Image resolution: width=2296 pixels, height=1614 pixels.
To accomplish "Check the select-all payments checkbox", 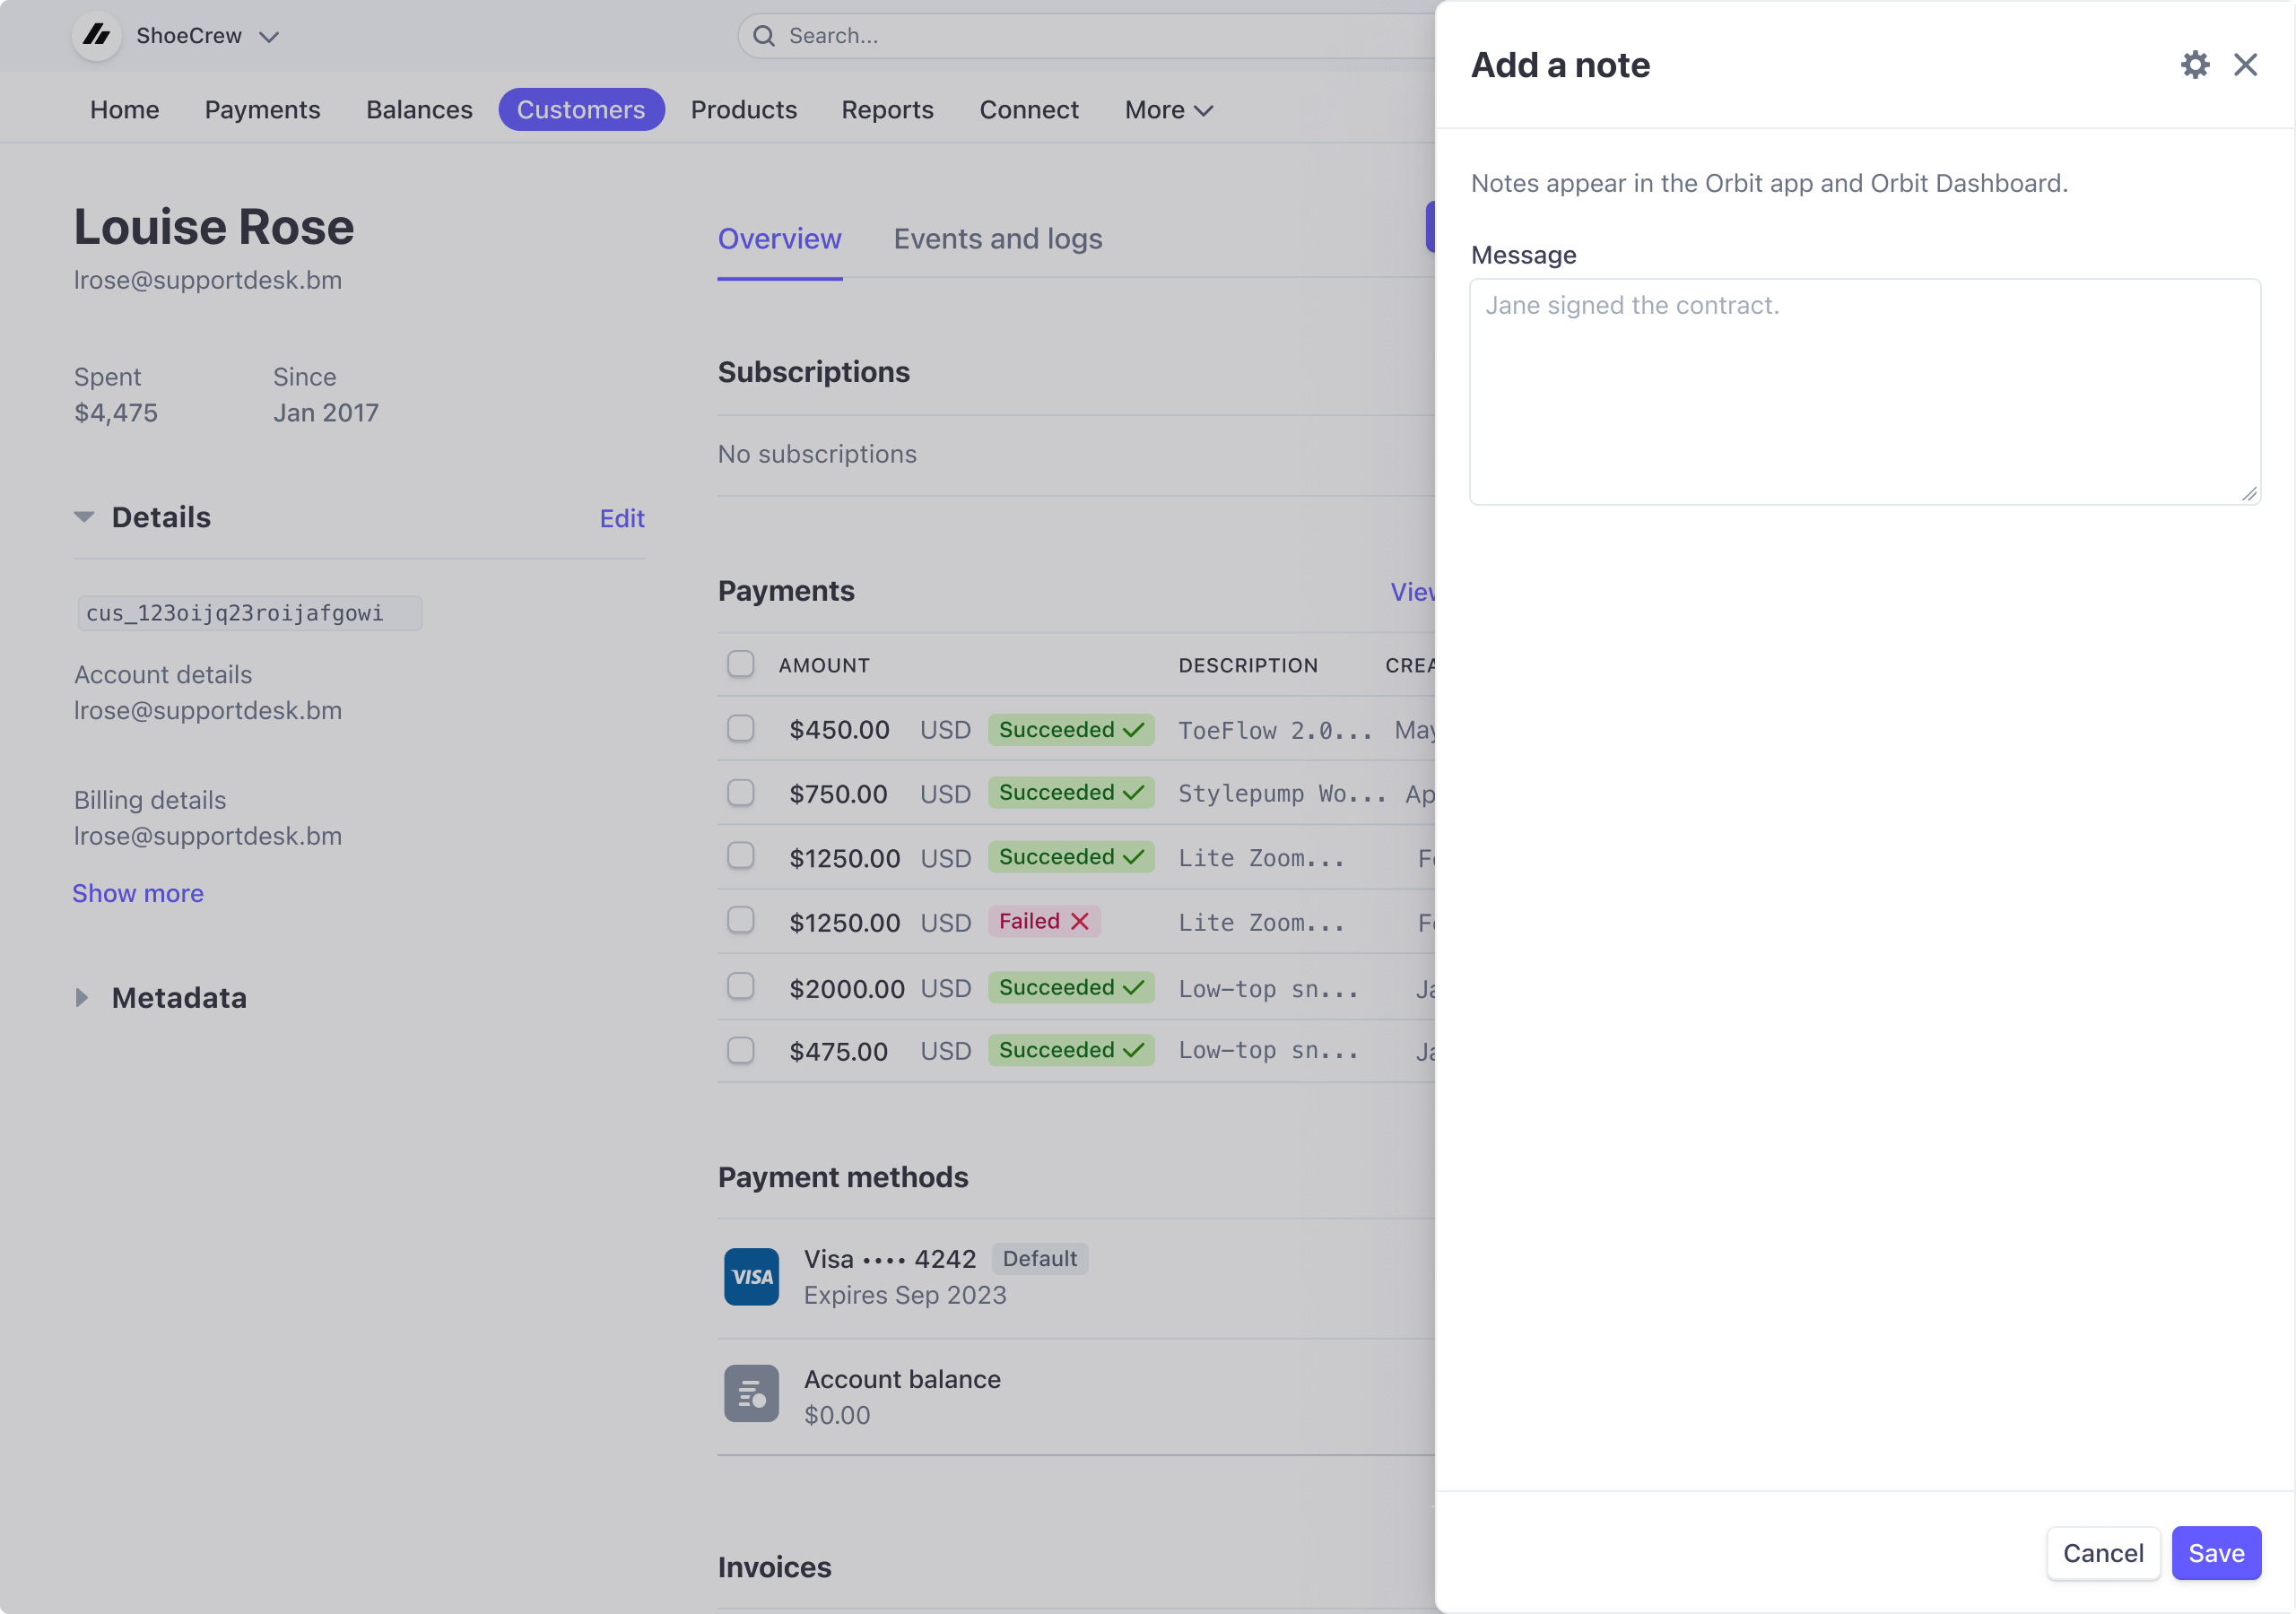I will [x=740, y=664].
